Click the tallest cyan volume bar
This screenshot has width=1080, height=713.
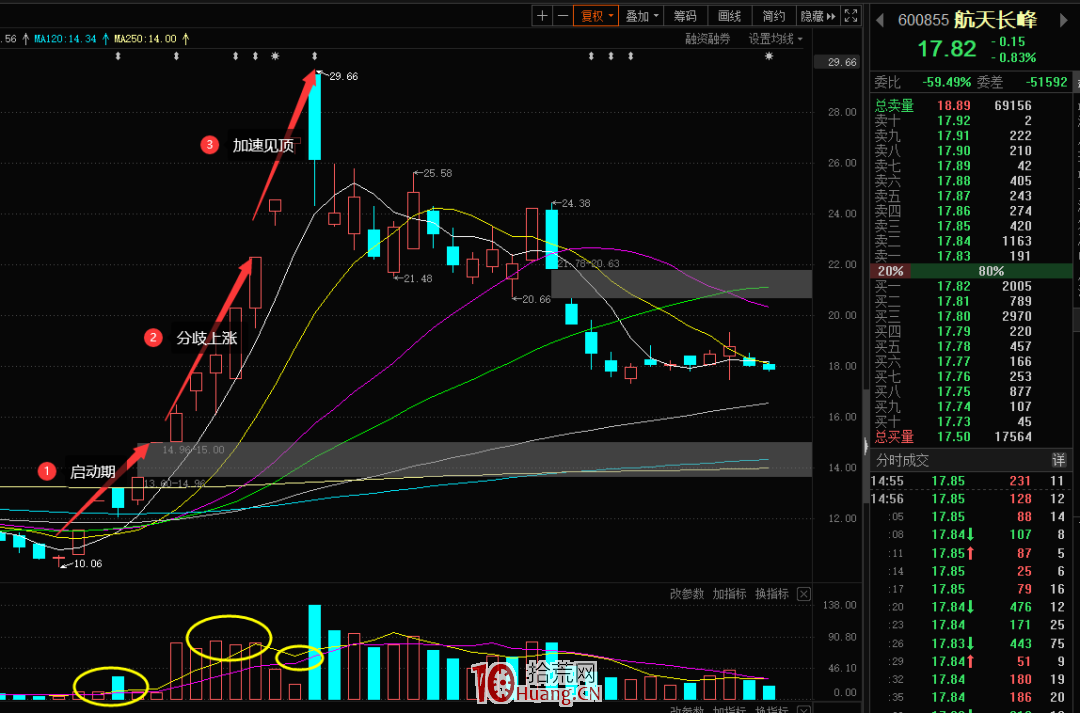tap(315, 652)
